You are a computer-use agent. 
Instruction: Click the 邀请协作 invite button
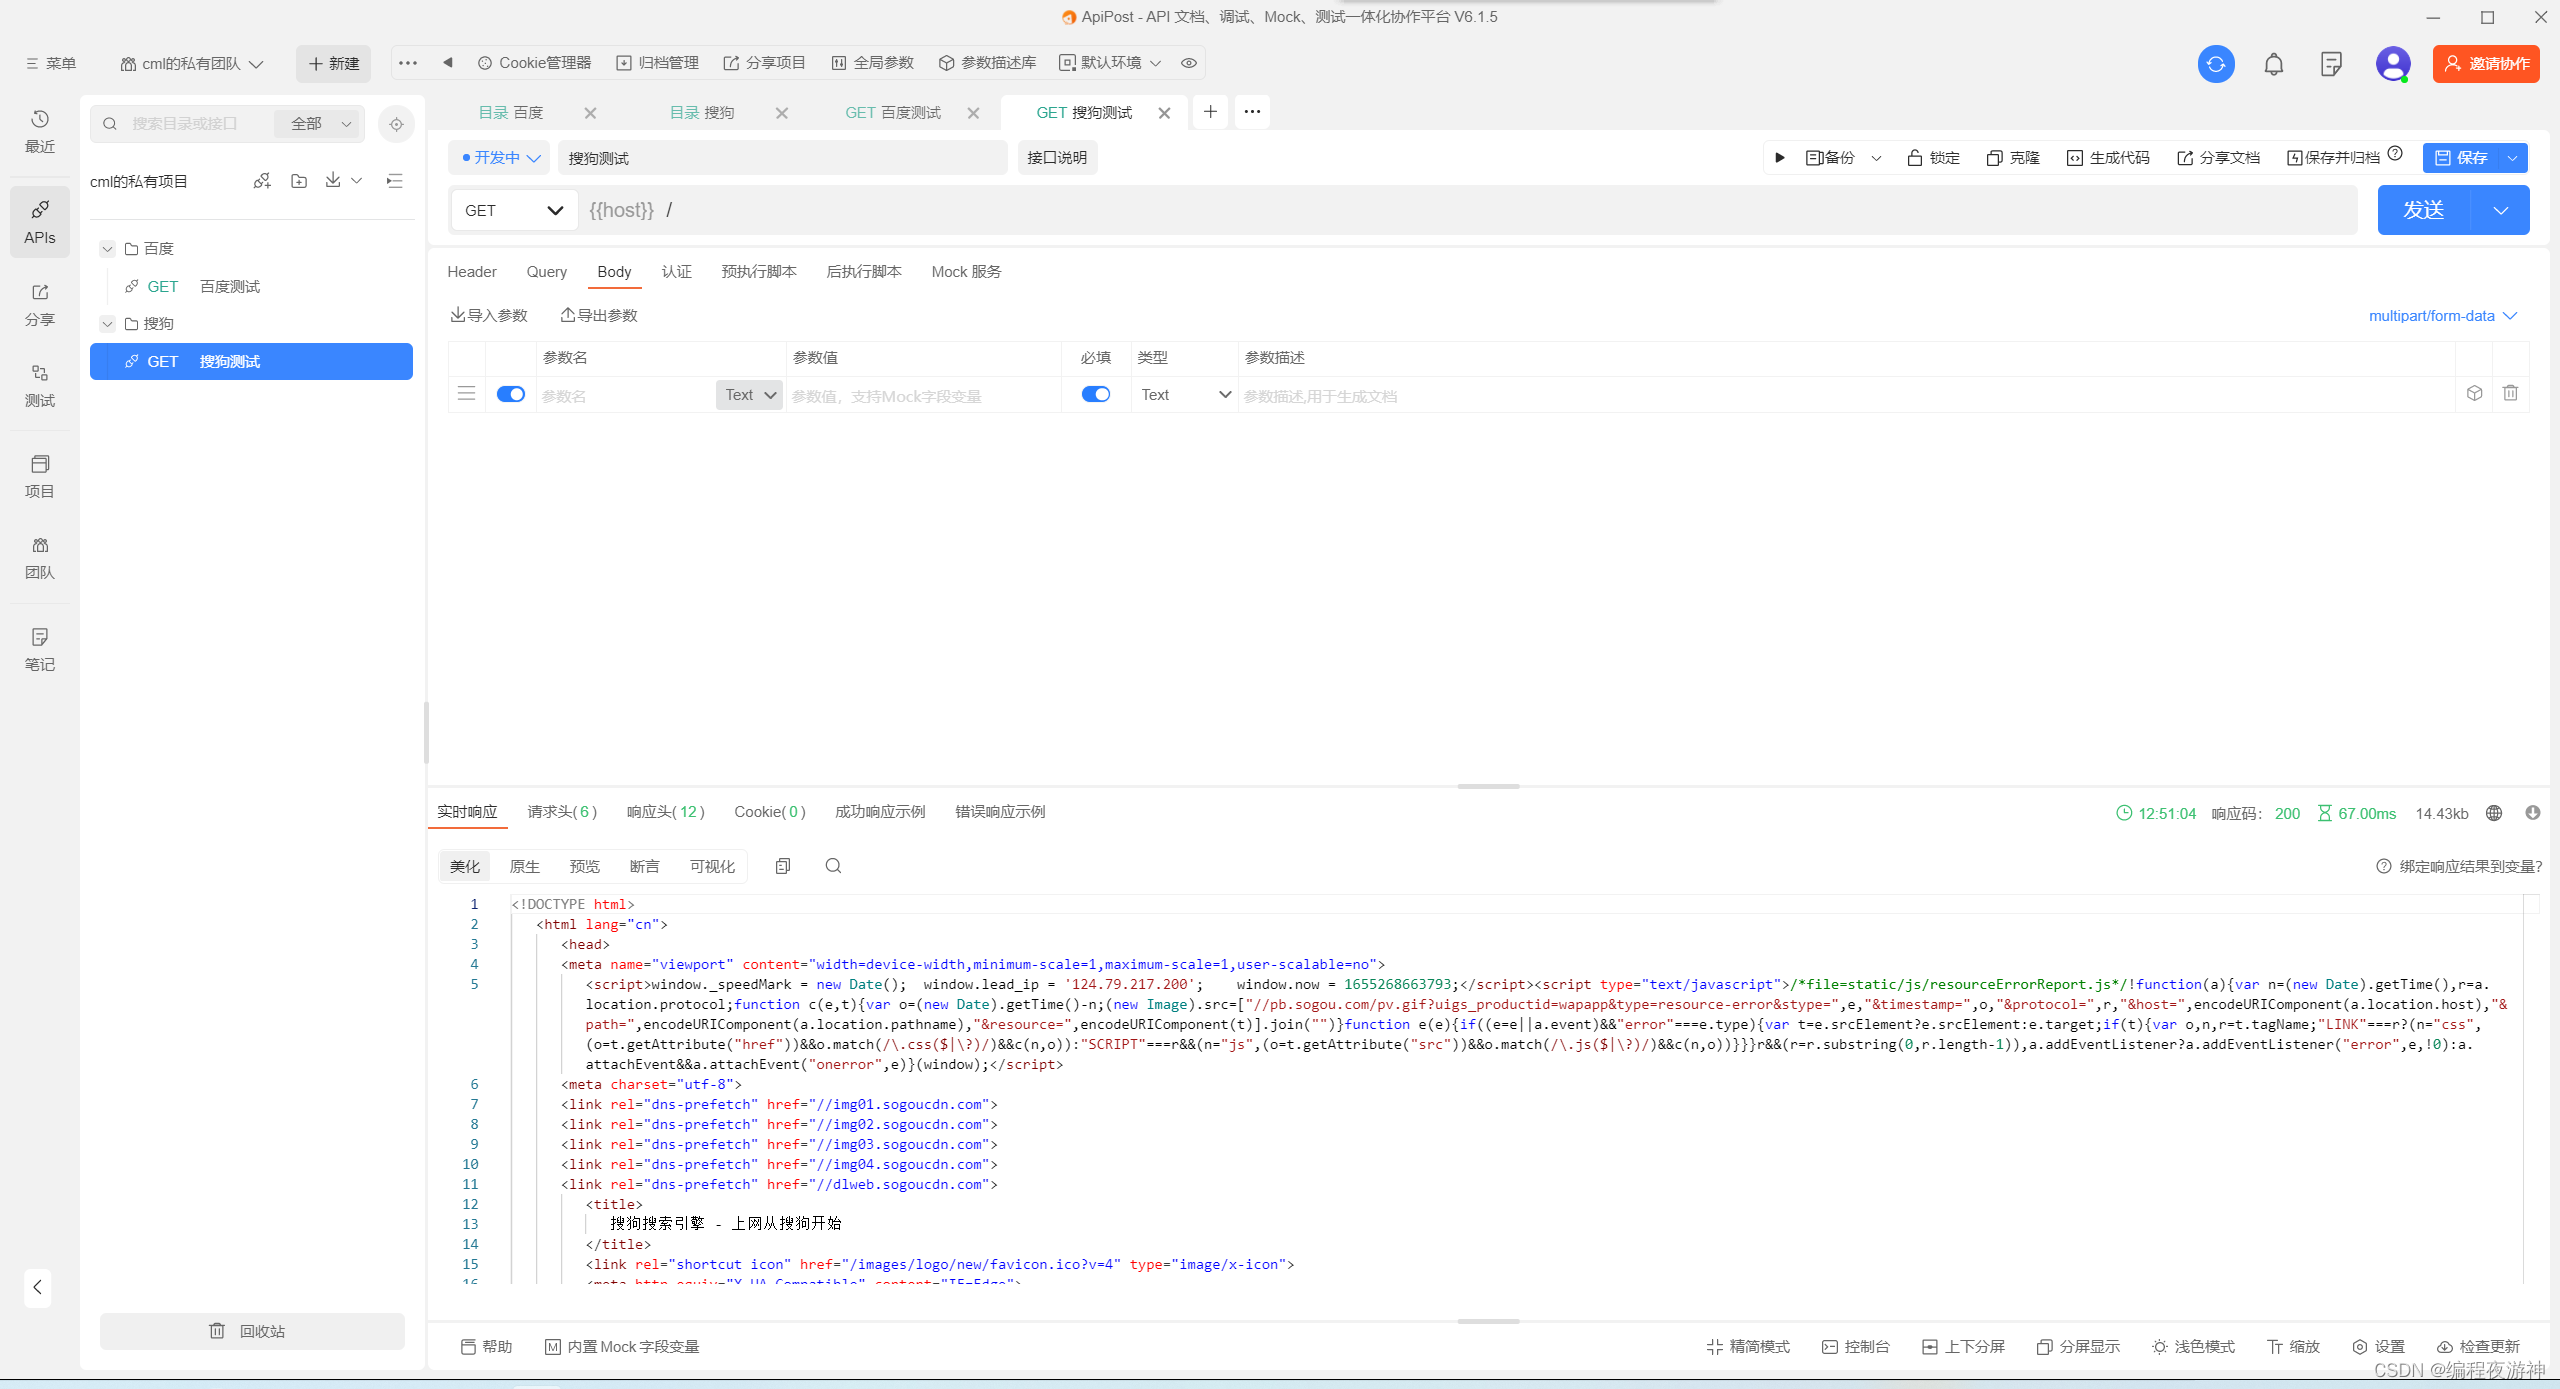[x=2485, y=64]
